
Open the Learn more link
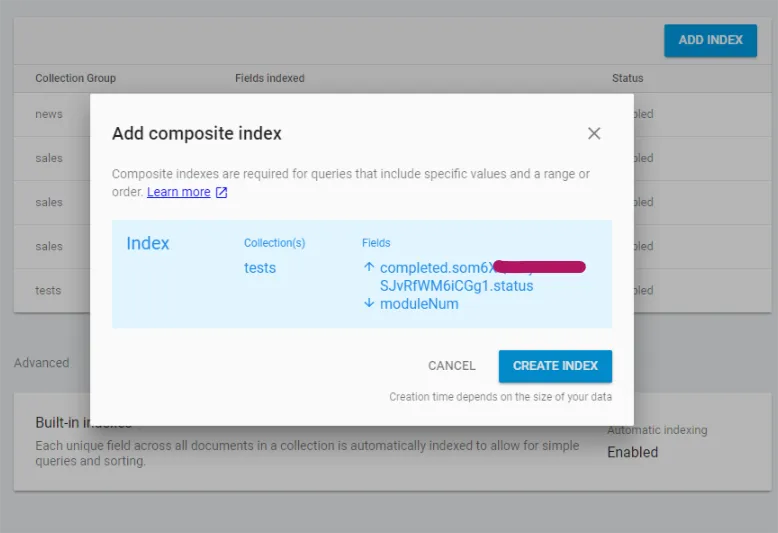[179, 192]
